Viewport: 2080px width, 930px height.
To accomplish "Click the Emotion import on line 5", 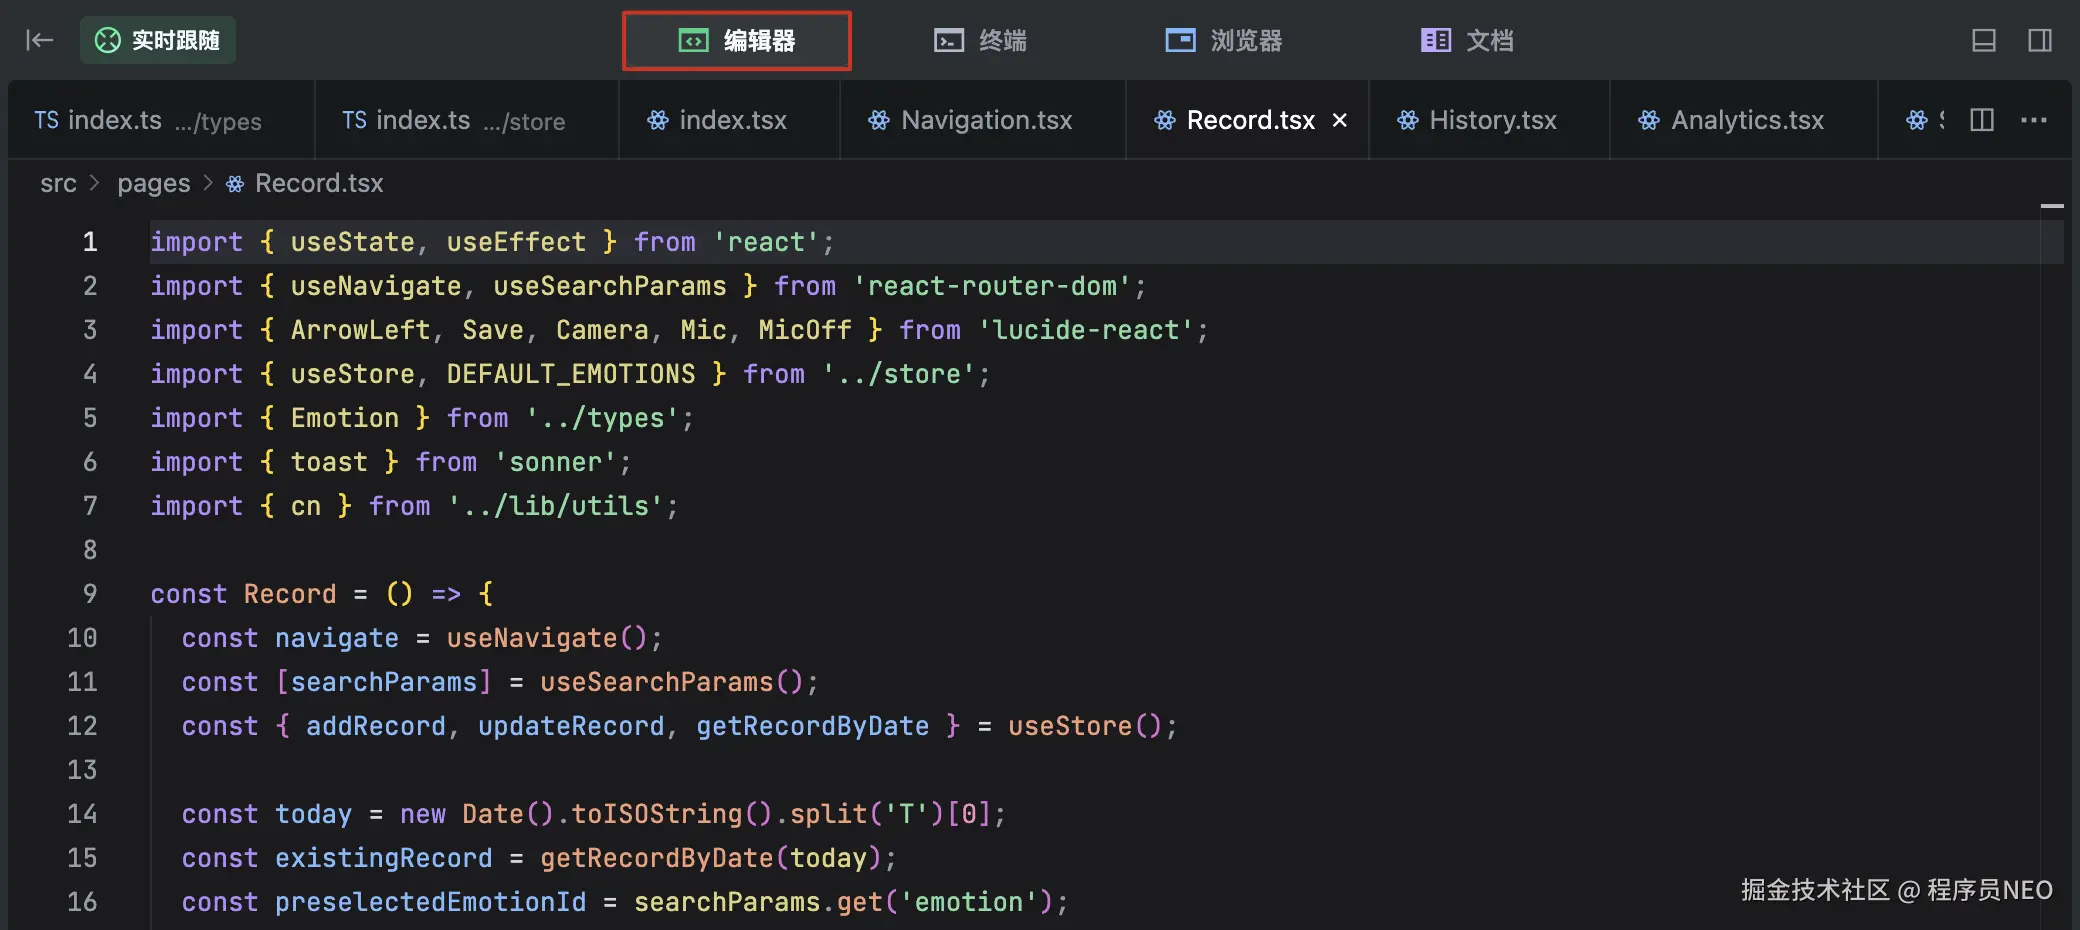I will pos(345,418).
